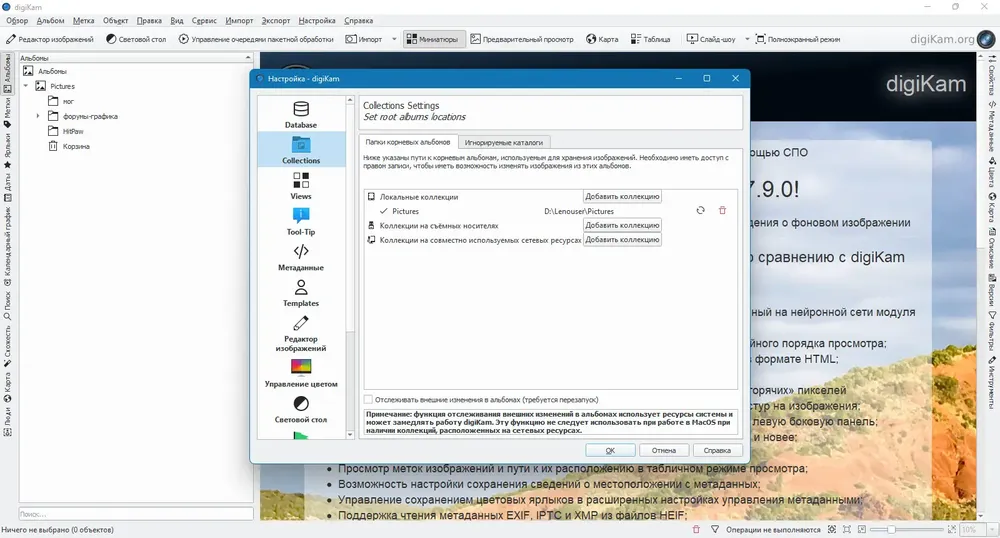Adjust the thumbnail zoom slider in status bar
Viewport: 1000px width, 538px height.
coord(890,529)
